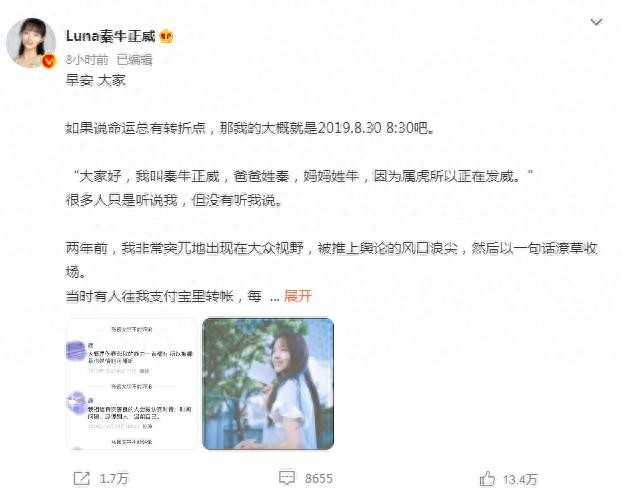Screen dimensions: 623x493
Task: Click the 13.4万 likes count
Action: [520, 480]
